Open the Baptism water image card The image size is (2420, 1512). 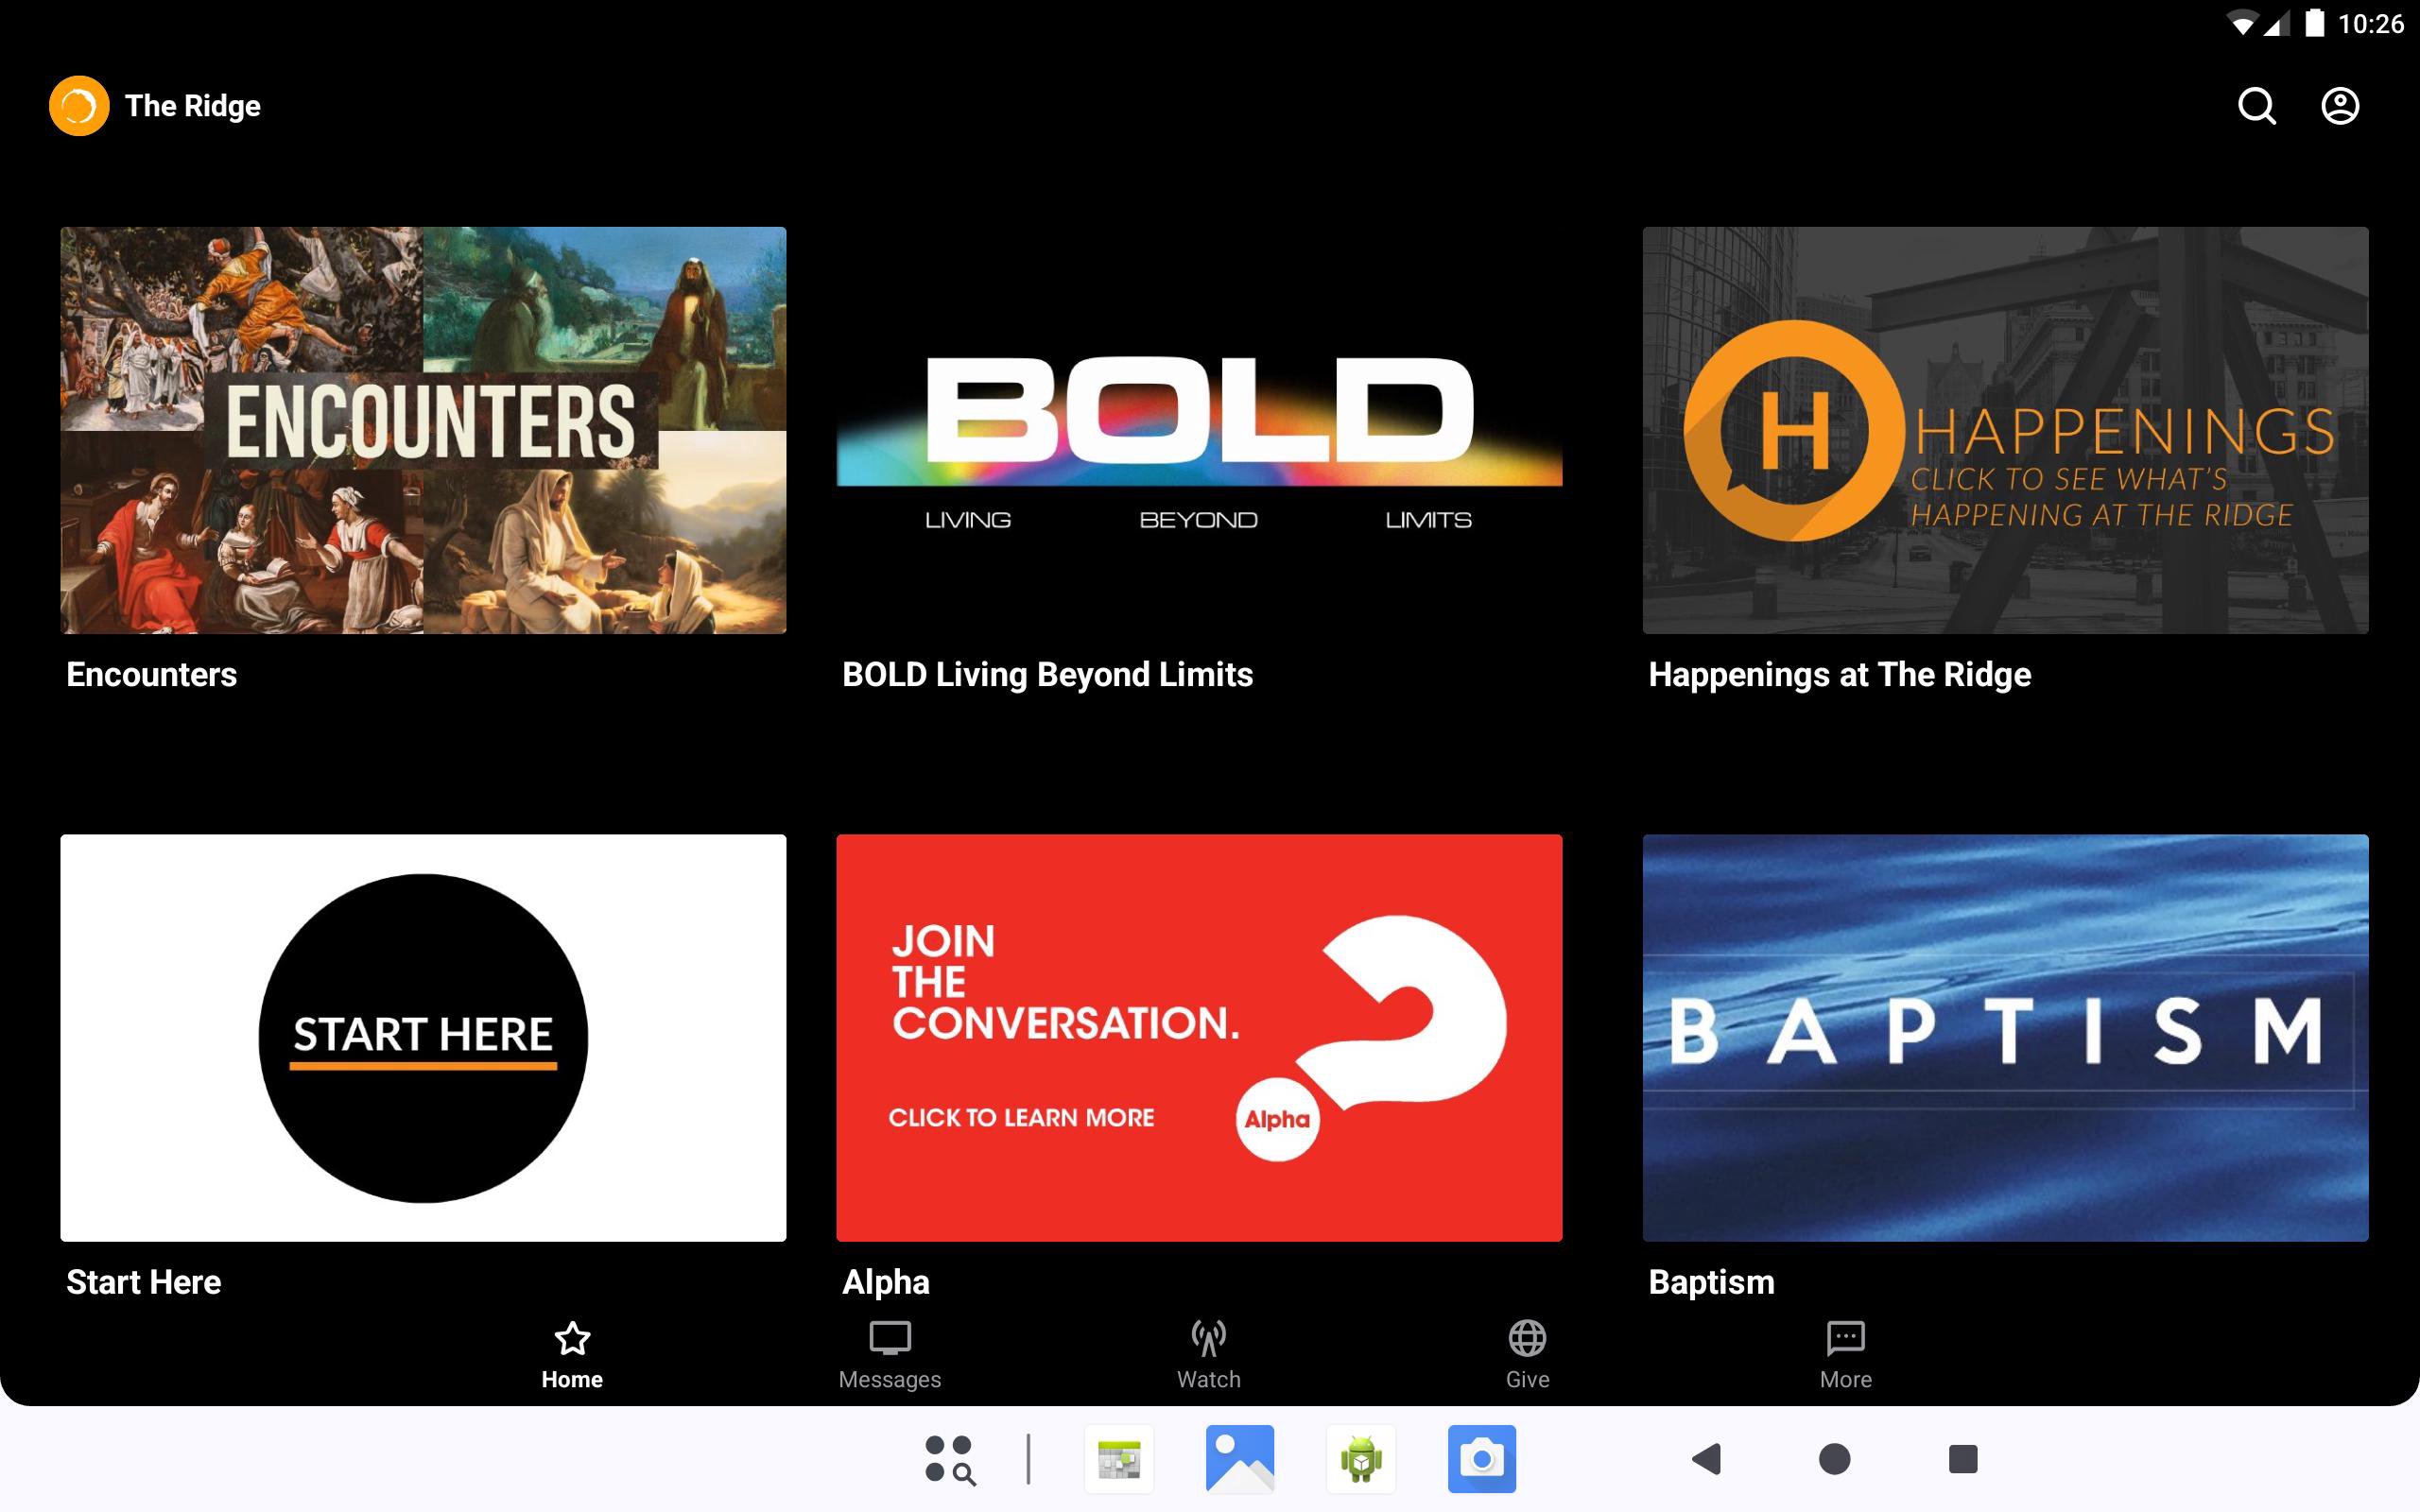tap(2005, 1037)
